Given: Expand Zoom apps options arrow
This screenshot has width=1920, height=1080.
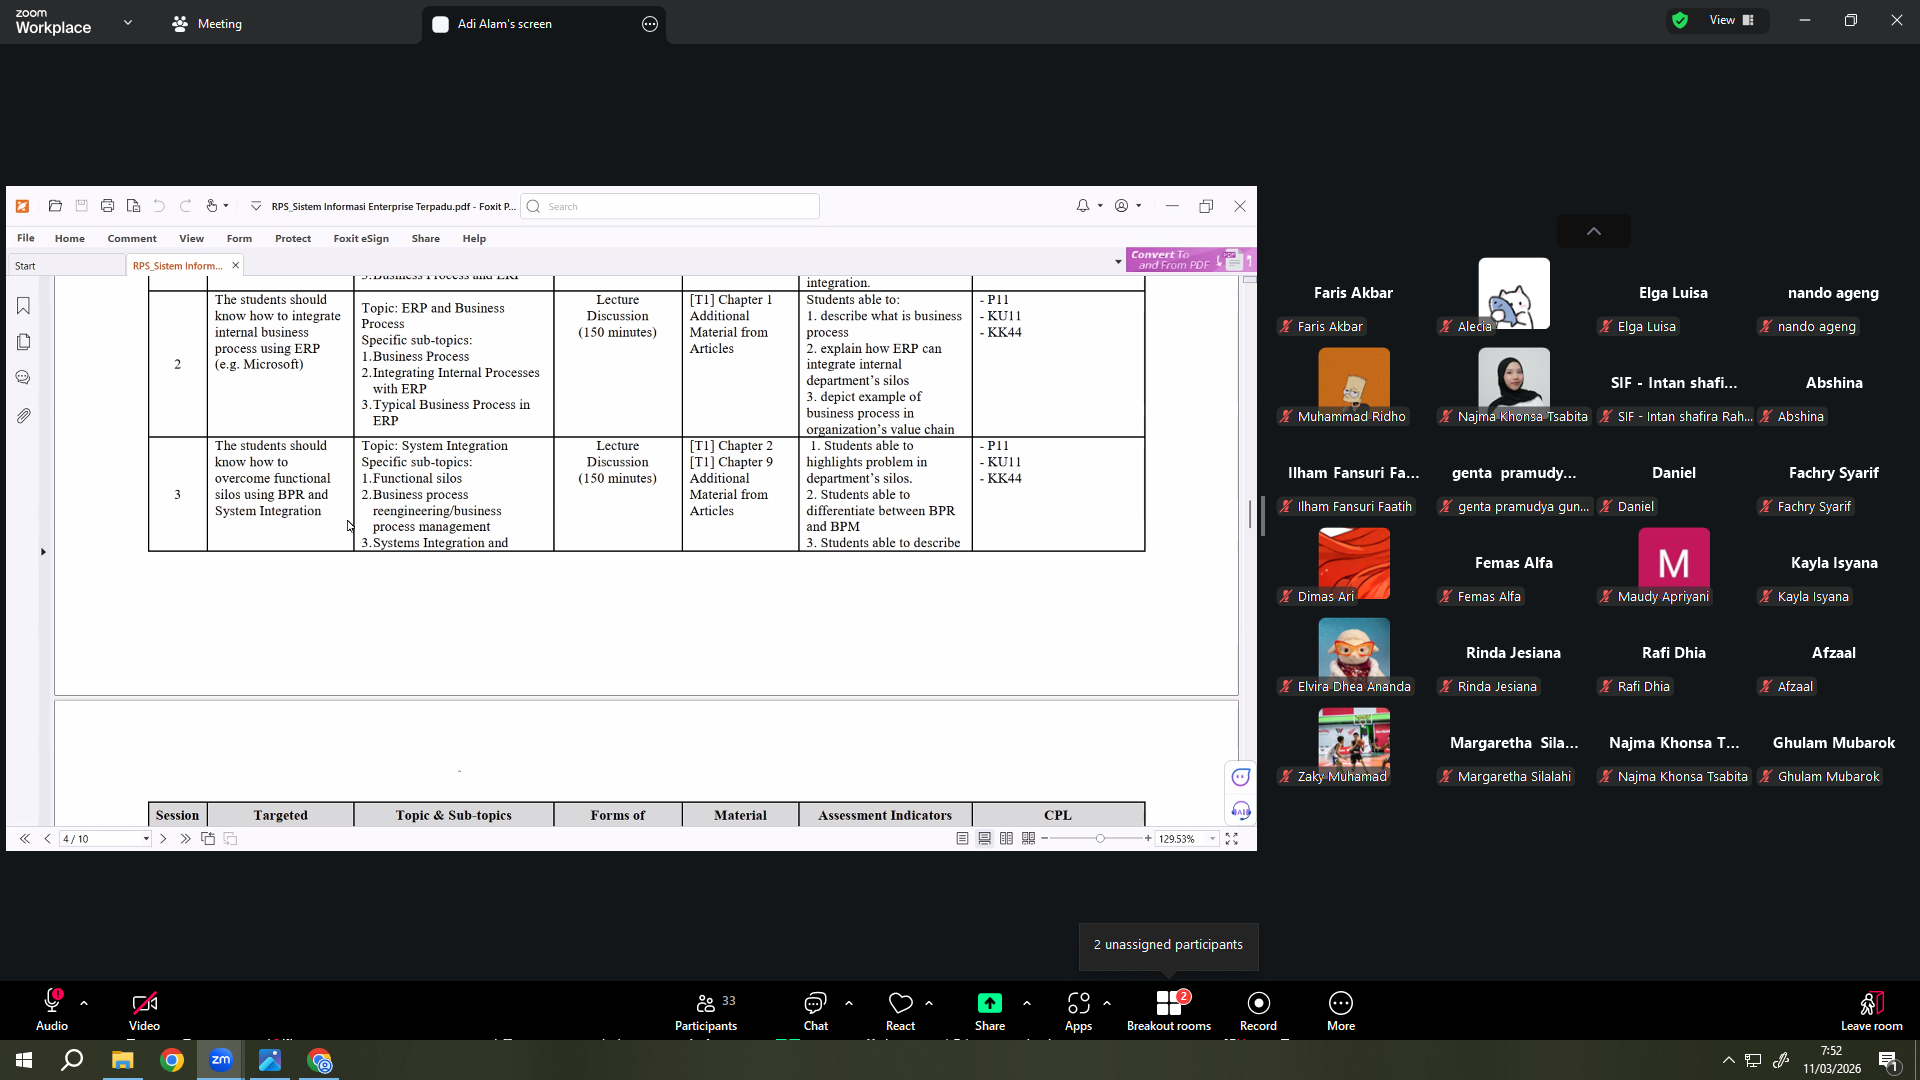Looking at the screenshot, I should pos(1107,1003).
